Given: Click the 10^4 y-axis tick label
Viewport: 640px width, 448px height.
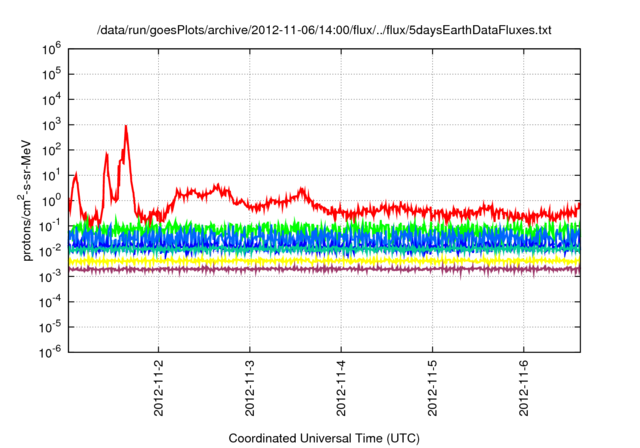Looking at the screenshot, I should click(x=51, y=100).
